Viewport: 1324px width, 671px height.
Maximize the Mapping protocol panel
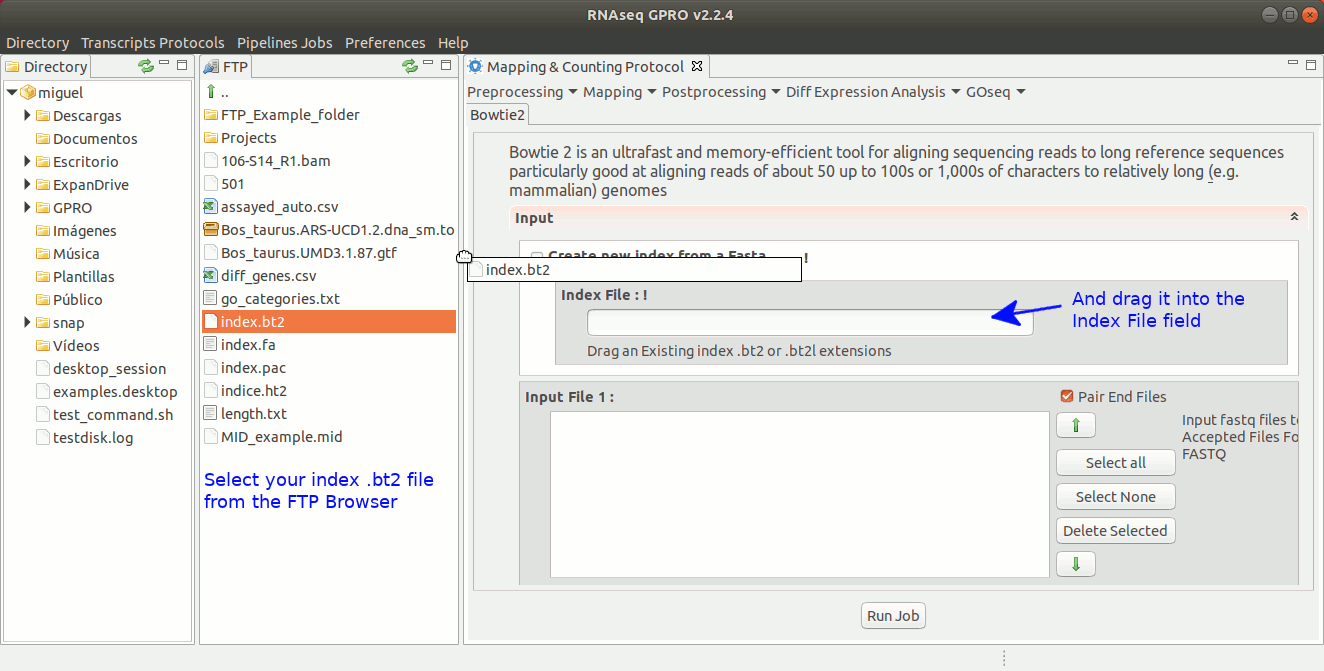pos(1311,65)
